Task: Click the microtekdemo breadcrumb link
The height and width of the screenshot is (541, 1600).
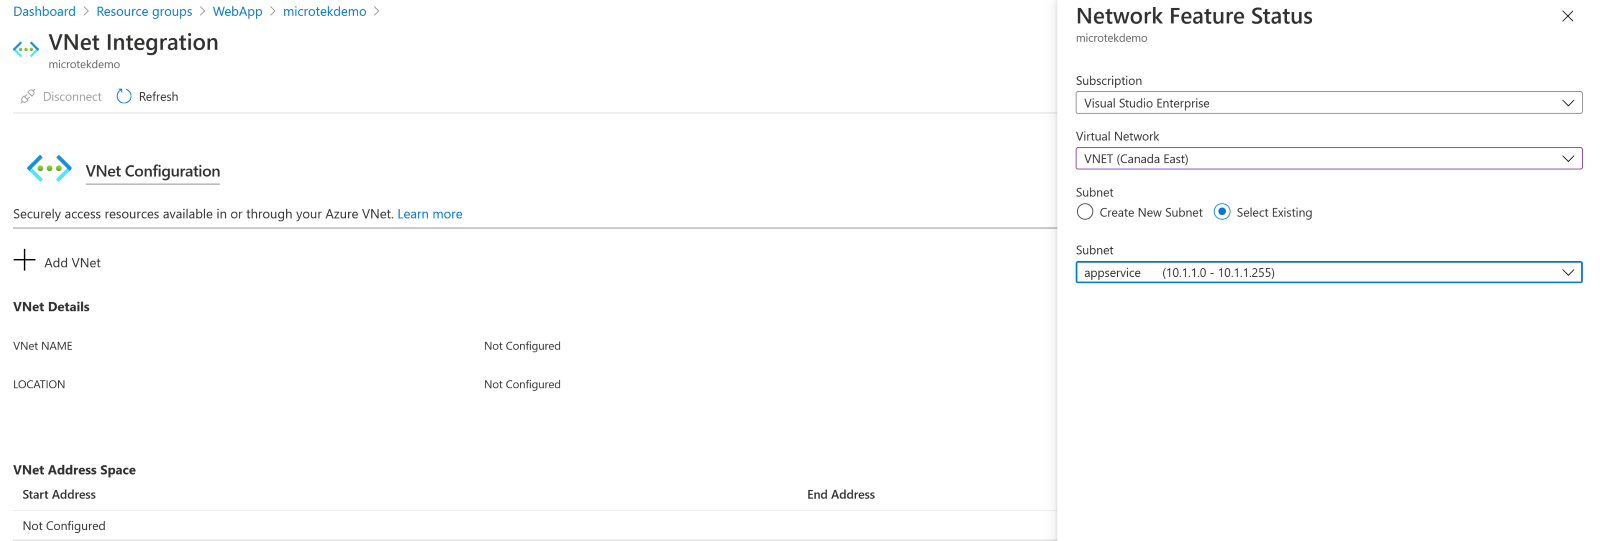Action: [x=324, y=12]
